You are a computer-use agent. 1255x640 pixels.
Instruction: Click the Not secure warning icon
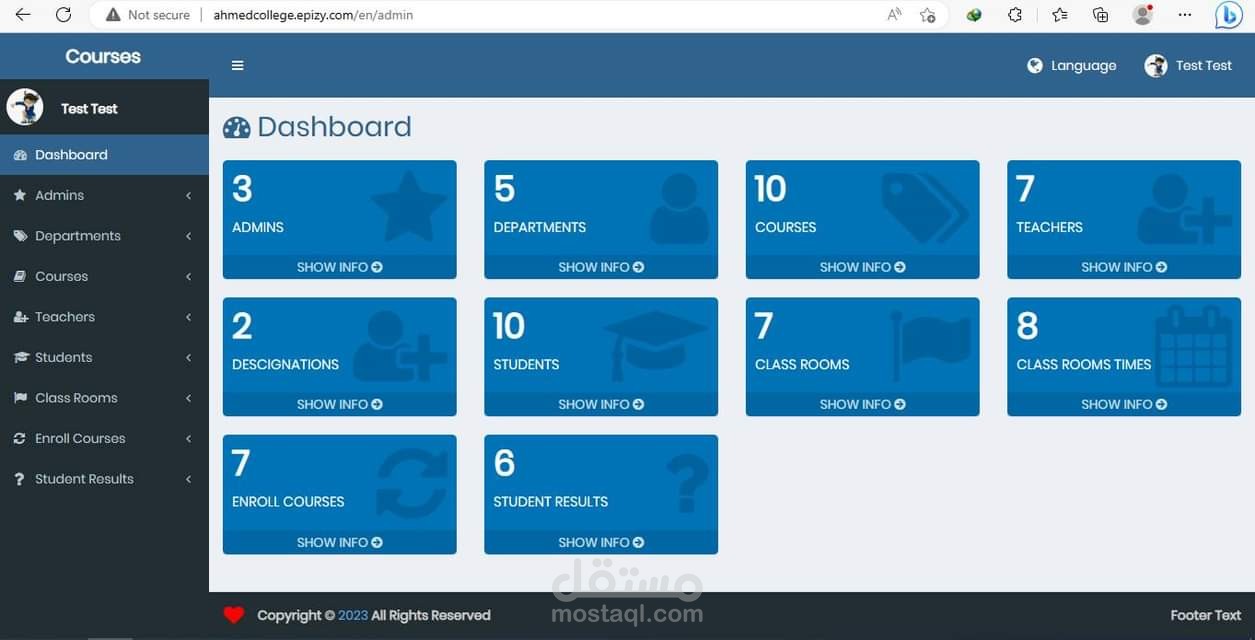tap(112, 15)
